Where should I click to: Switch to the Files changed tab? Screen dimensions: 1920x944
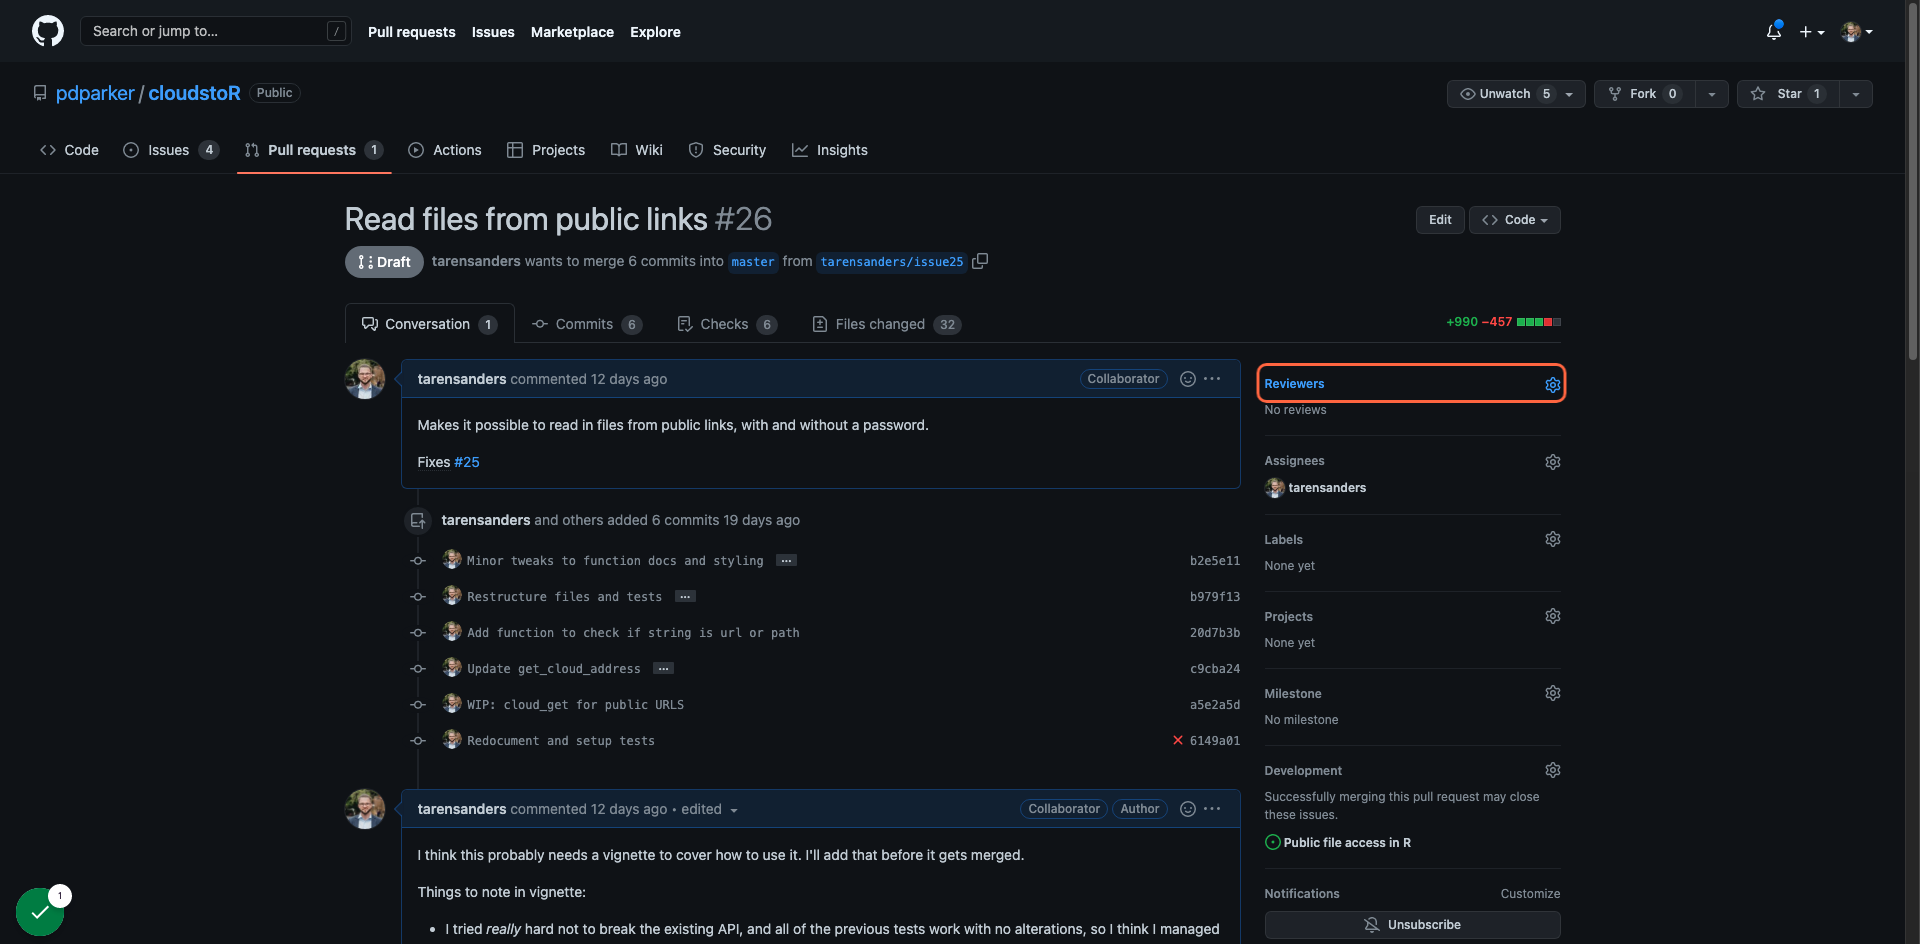887,324
